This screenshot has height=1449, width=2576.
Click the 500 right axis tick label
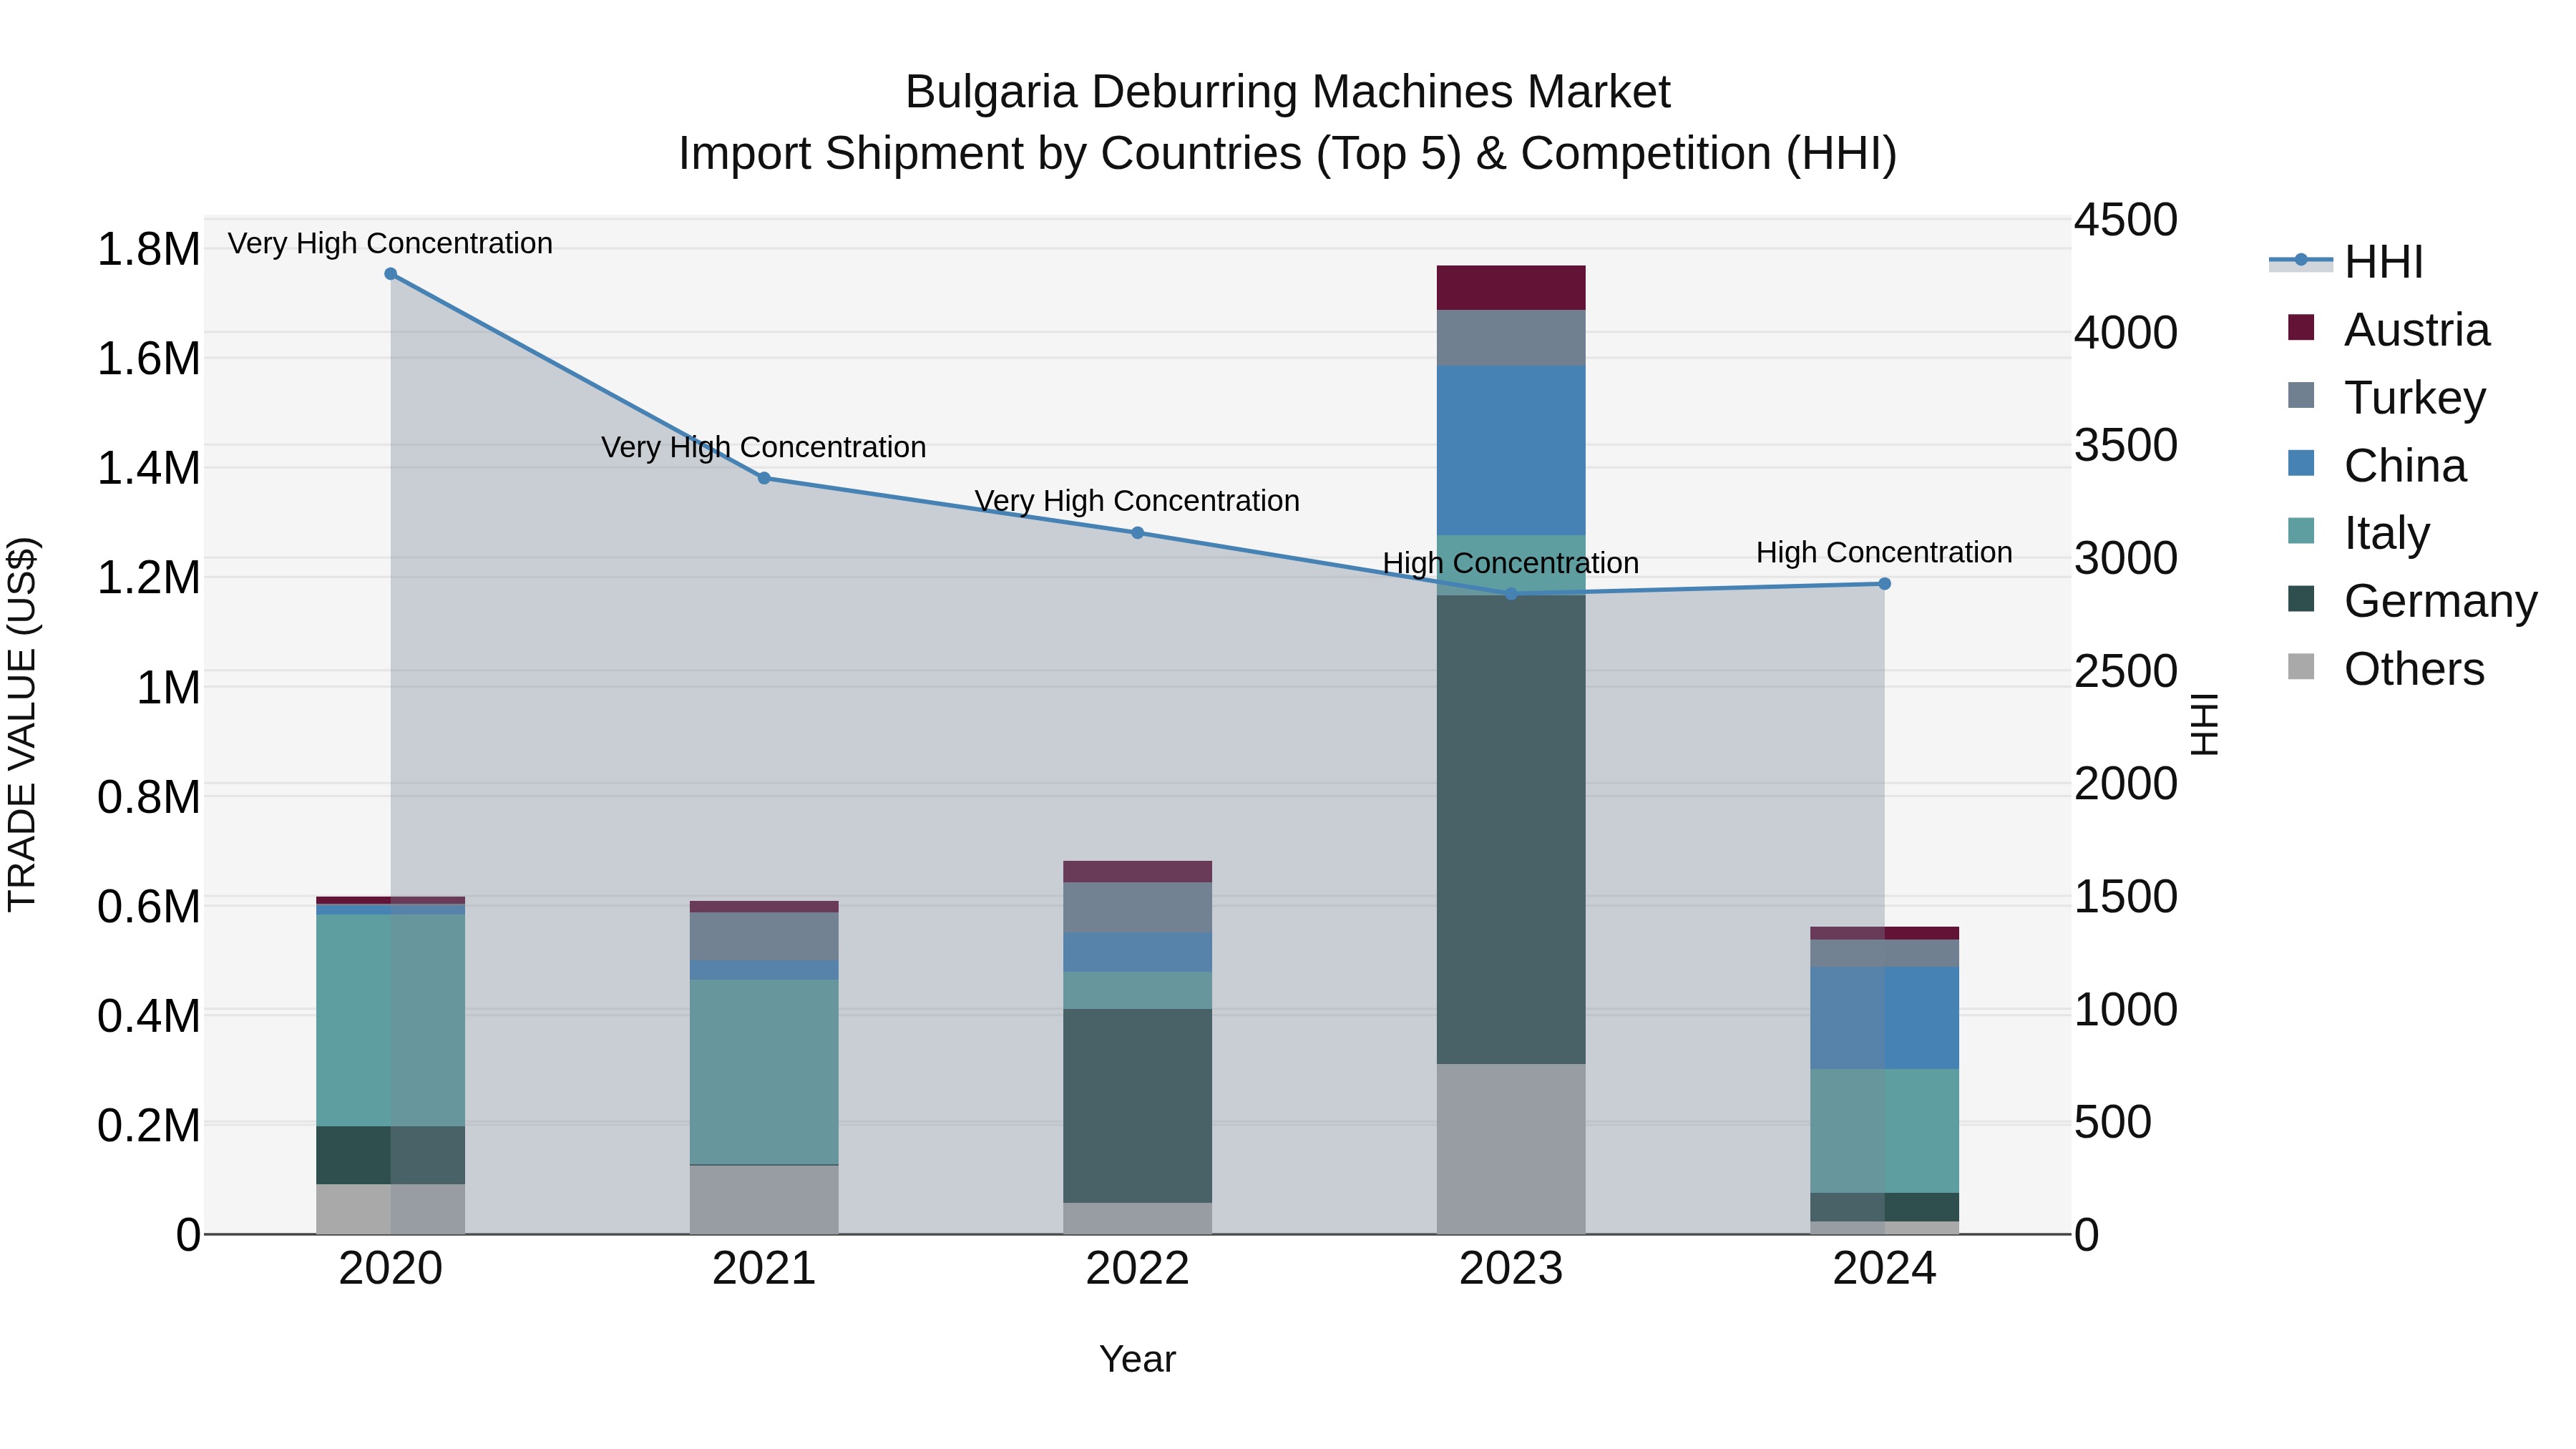[x=2113, y=1122]
